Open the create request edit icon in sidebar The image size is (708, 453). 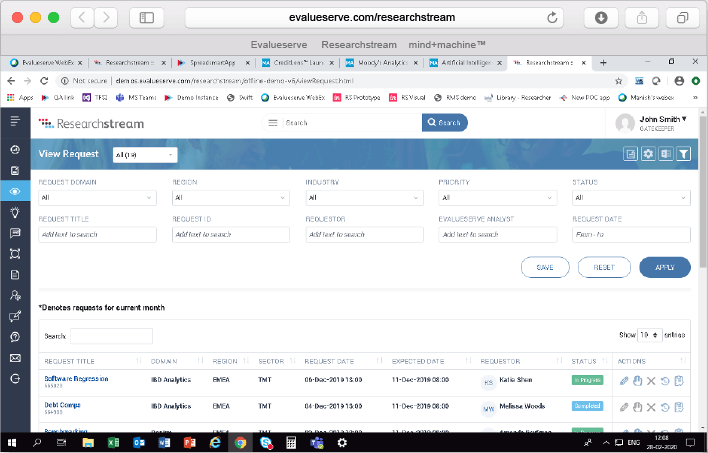15,171
